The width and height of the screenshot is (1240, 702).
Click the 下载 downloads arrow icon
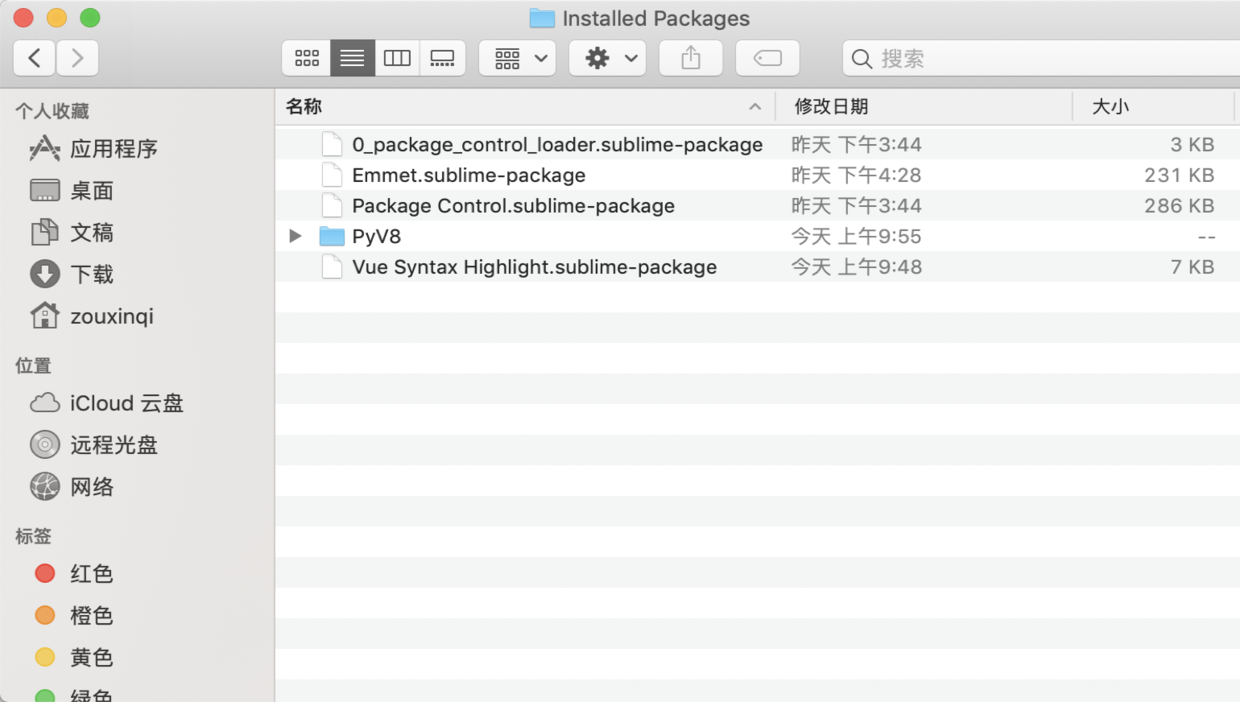click(x=45, y=274)
